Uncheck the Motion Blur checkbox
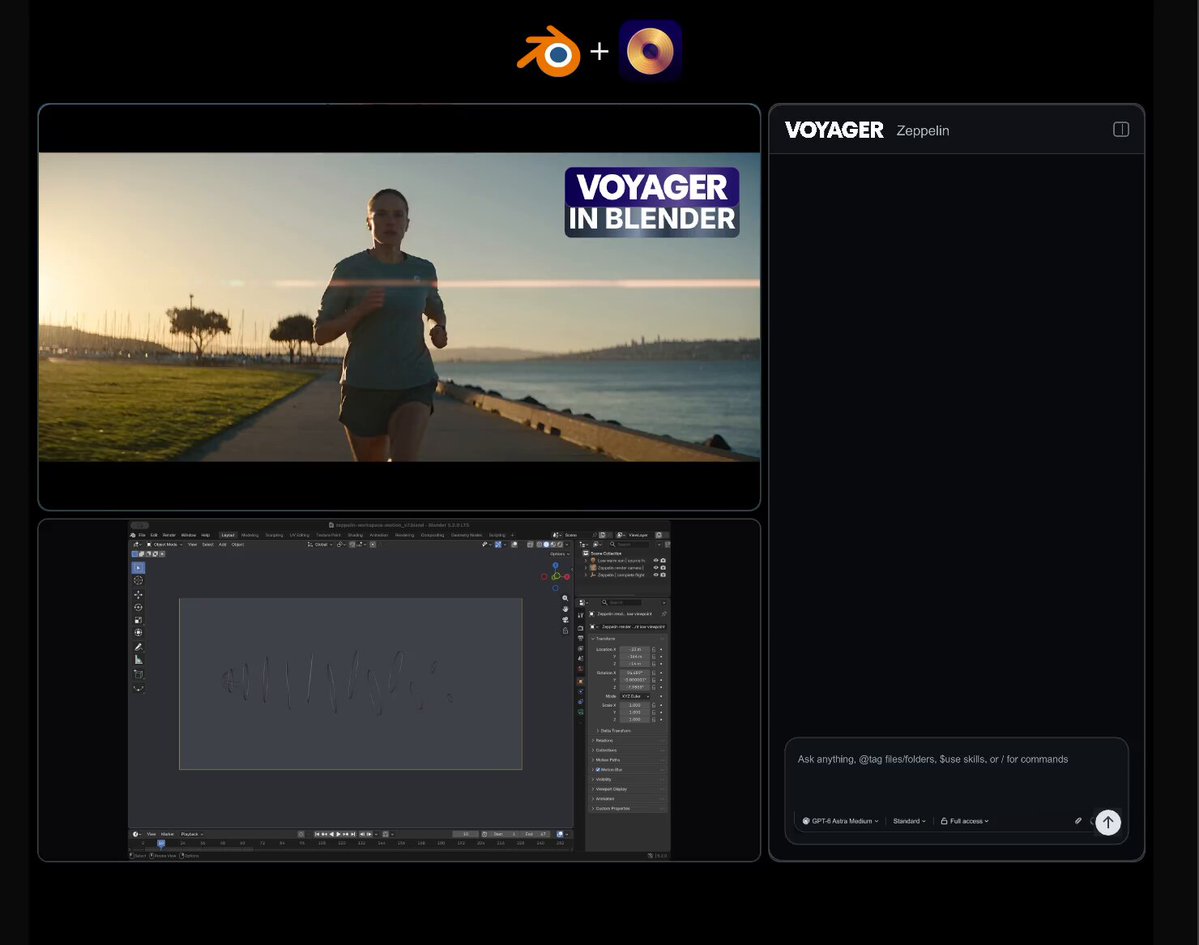This screenshot has height=945, width=1199. [x=598, y=770]
